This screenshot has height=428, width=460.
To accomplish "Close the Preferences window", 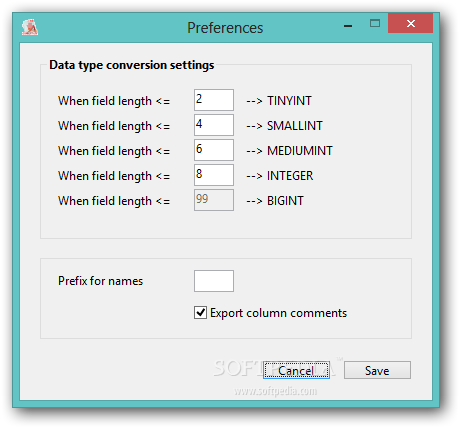I will coord(410,23).
